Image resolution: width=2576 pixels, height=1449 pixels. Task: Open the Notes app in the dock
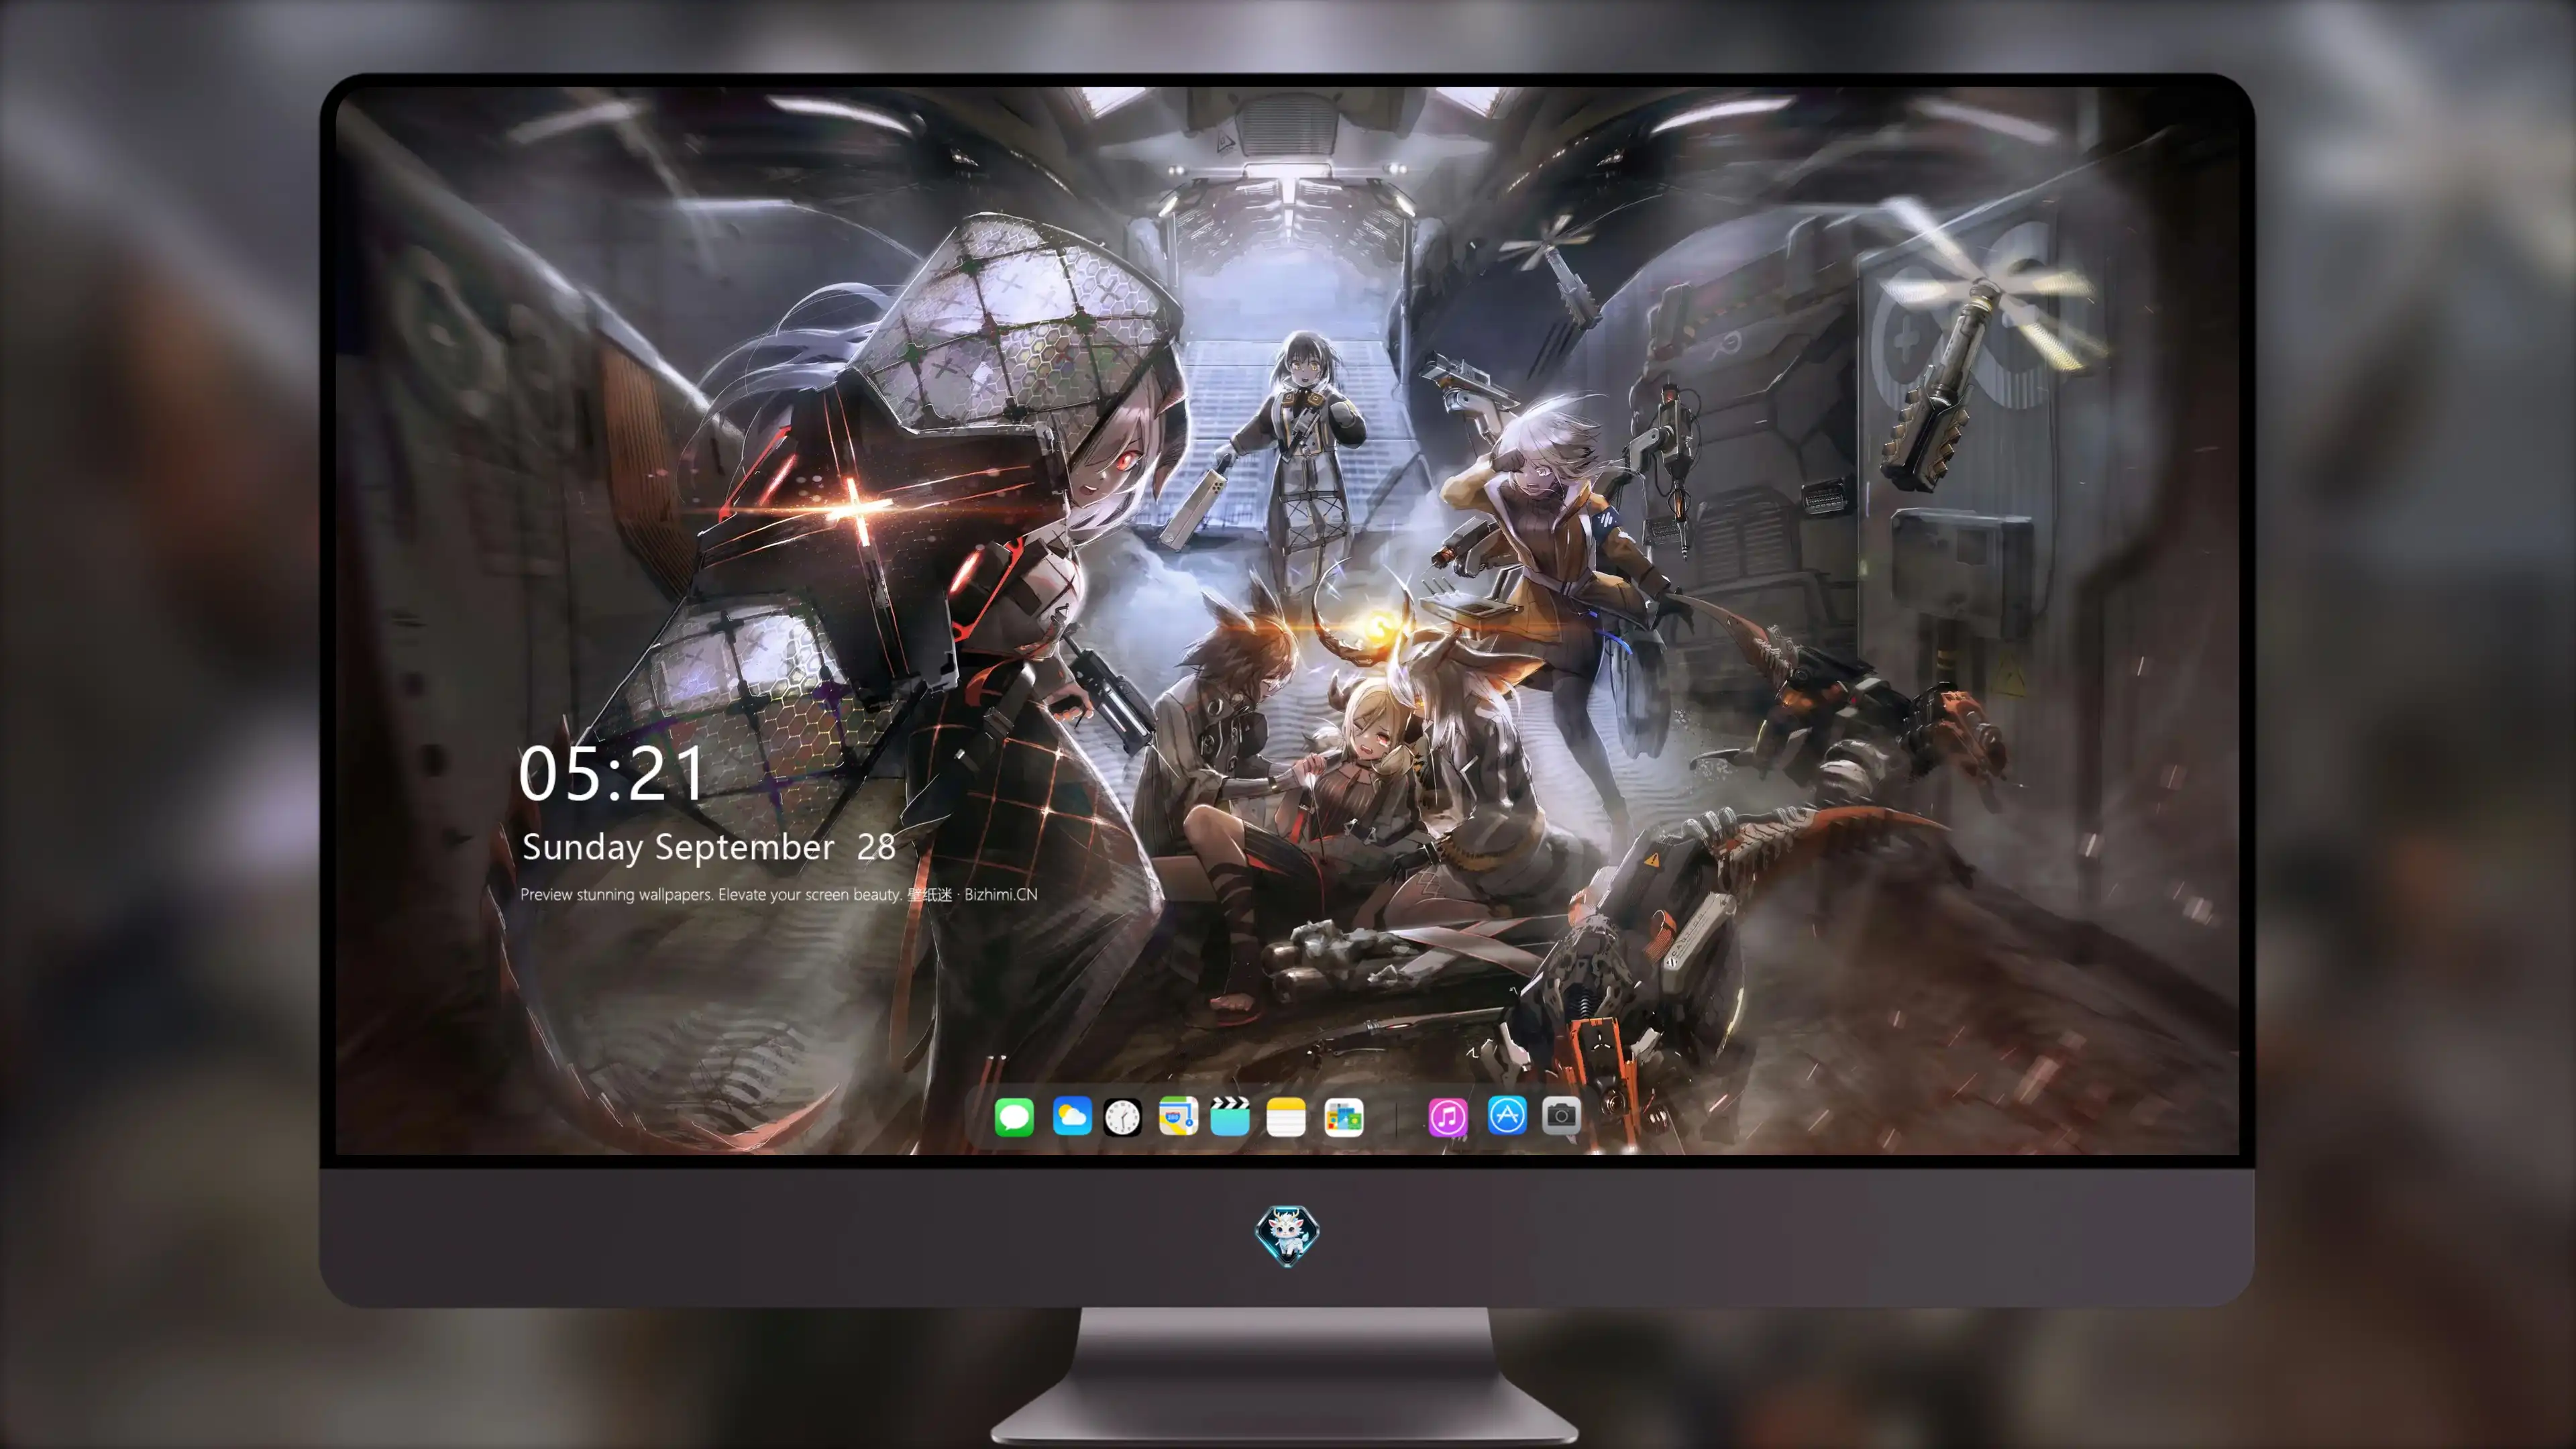pos(1286,1116)
